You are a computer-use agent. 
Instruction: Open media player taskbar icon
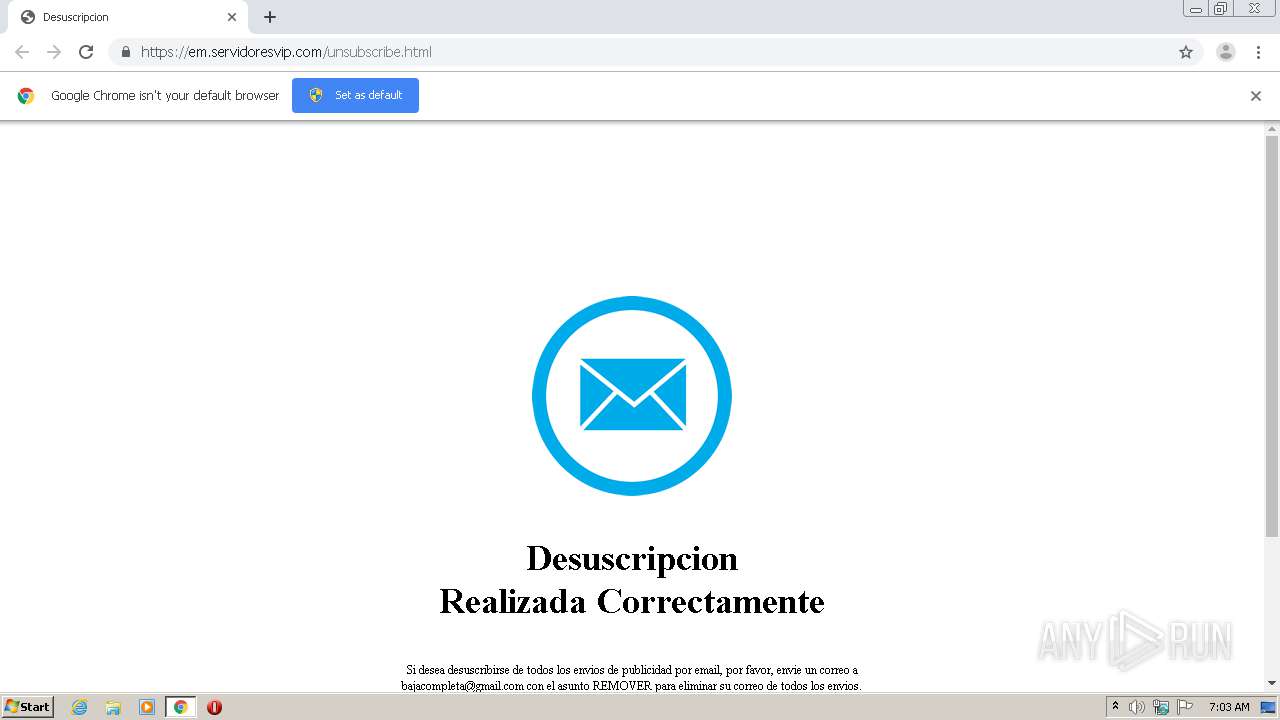[147, 707]
